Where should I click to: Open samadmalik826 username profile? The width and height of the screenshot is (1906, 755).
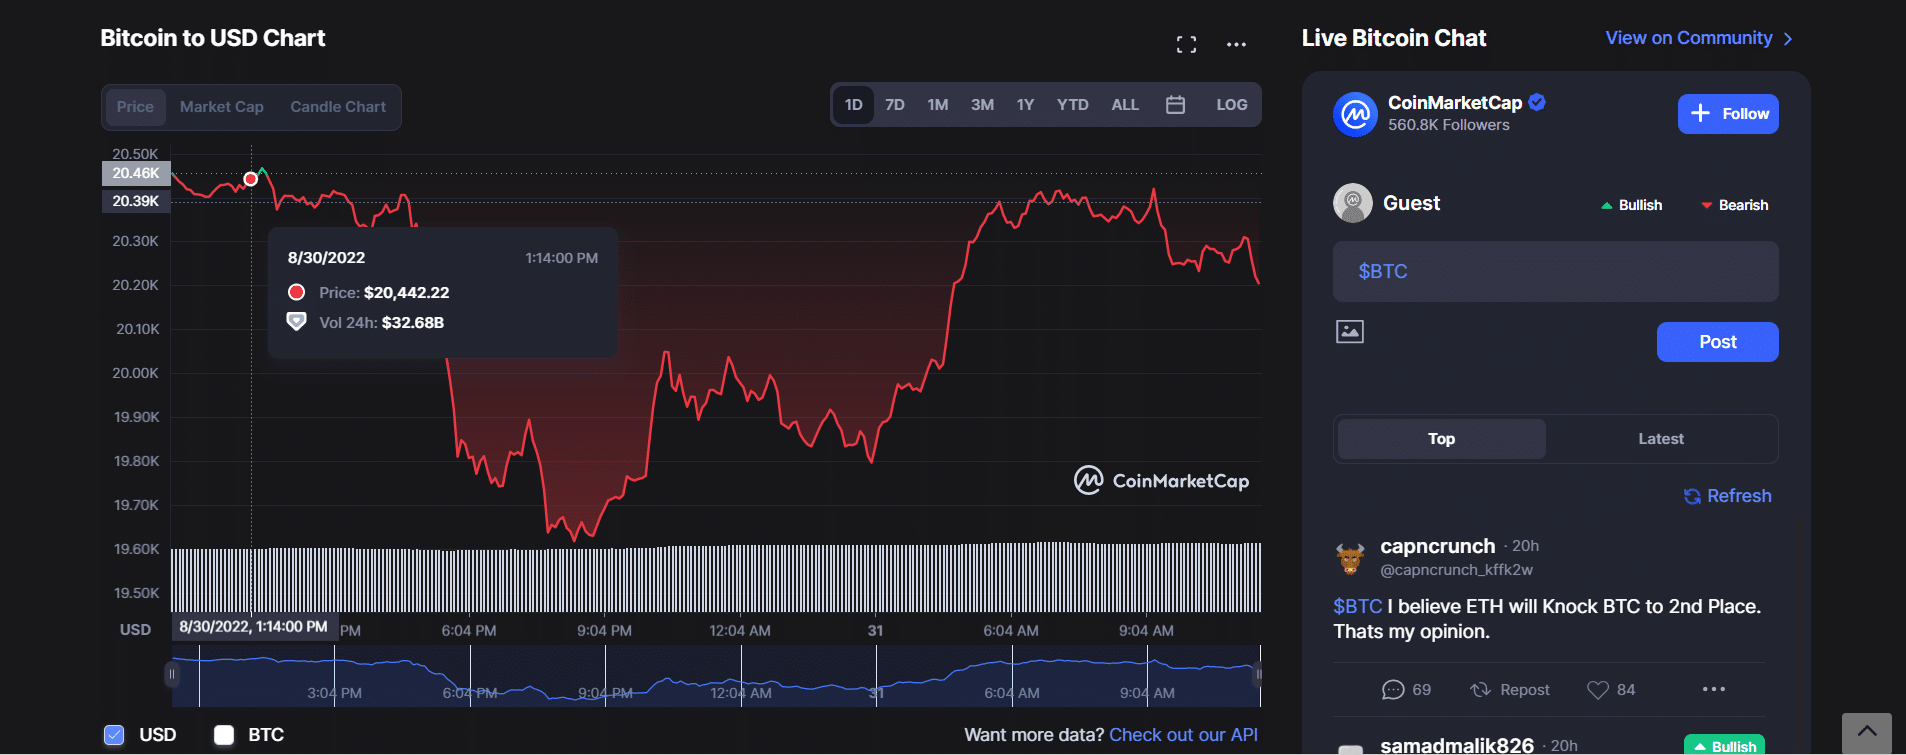1456,745
